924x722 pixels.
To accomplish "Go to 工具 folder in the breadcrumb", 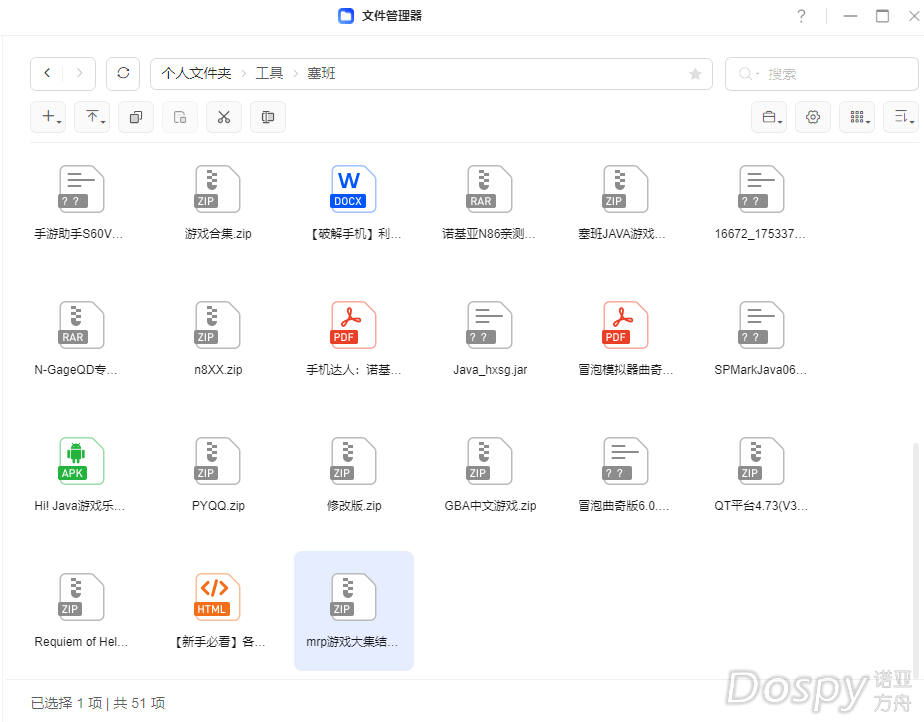I will [x=269, y=74].
